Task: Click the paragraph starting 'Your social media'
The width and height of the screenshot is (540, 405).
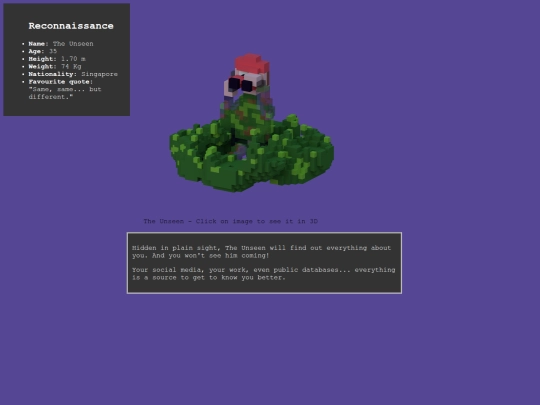Action: click(263, 273)
